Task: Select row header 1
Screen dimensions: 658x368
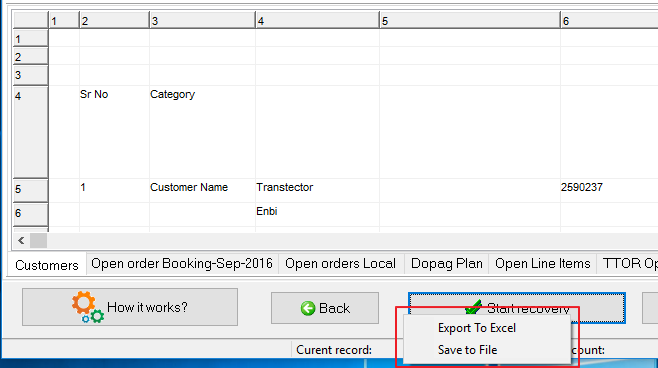Action: 31,38
